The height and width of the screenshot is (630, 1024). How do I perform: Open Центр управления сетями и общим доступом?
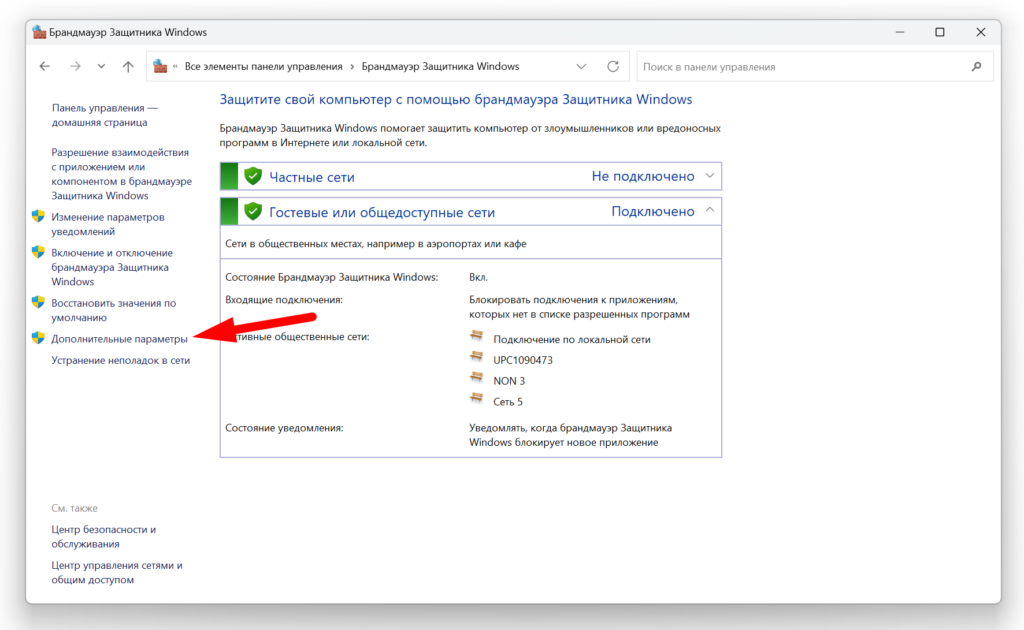coord(117,573)
